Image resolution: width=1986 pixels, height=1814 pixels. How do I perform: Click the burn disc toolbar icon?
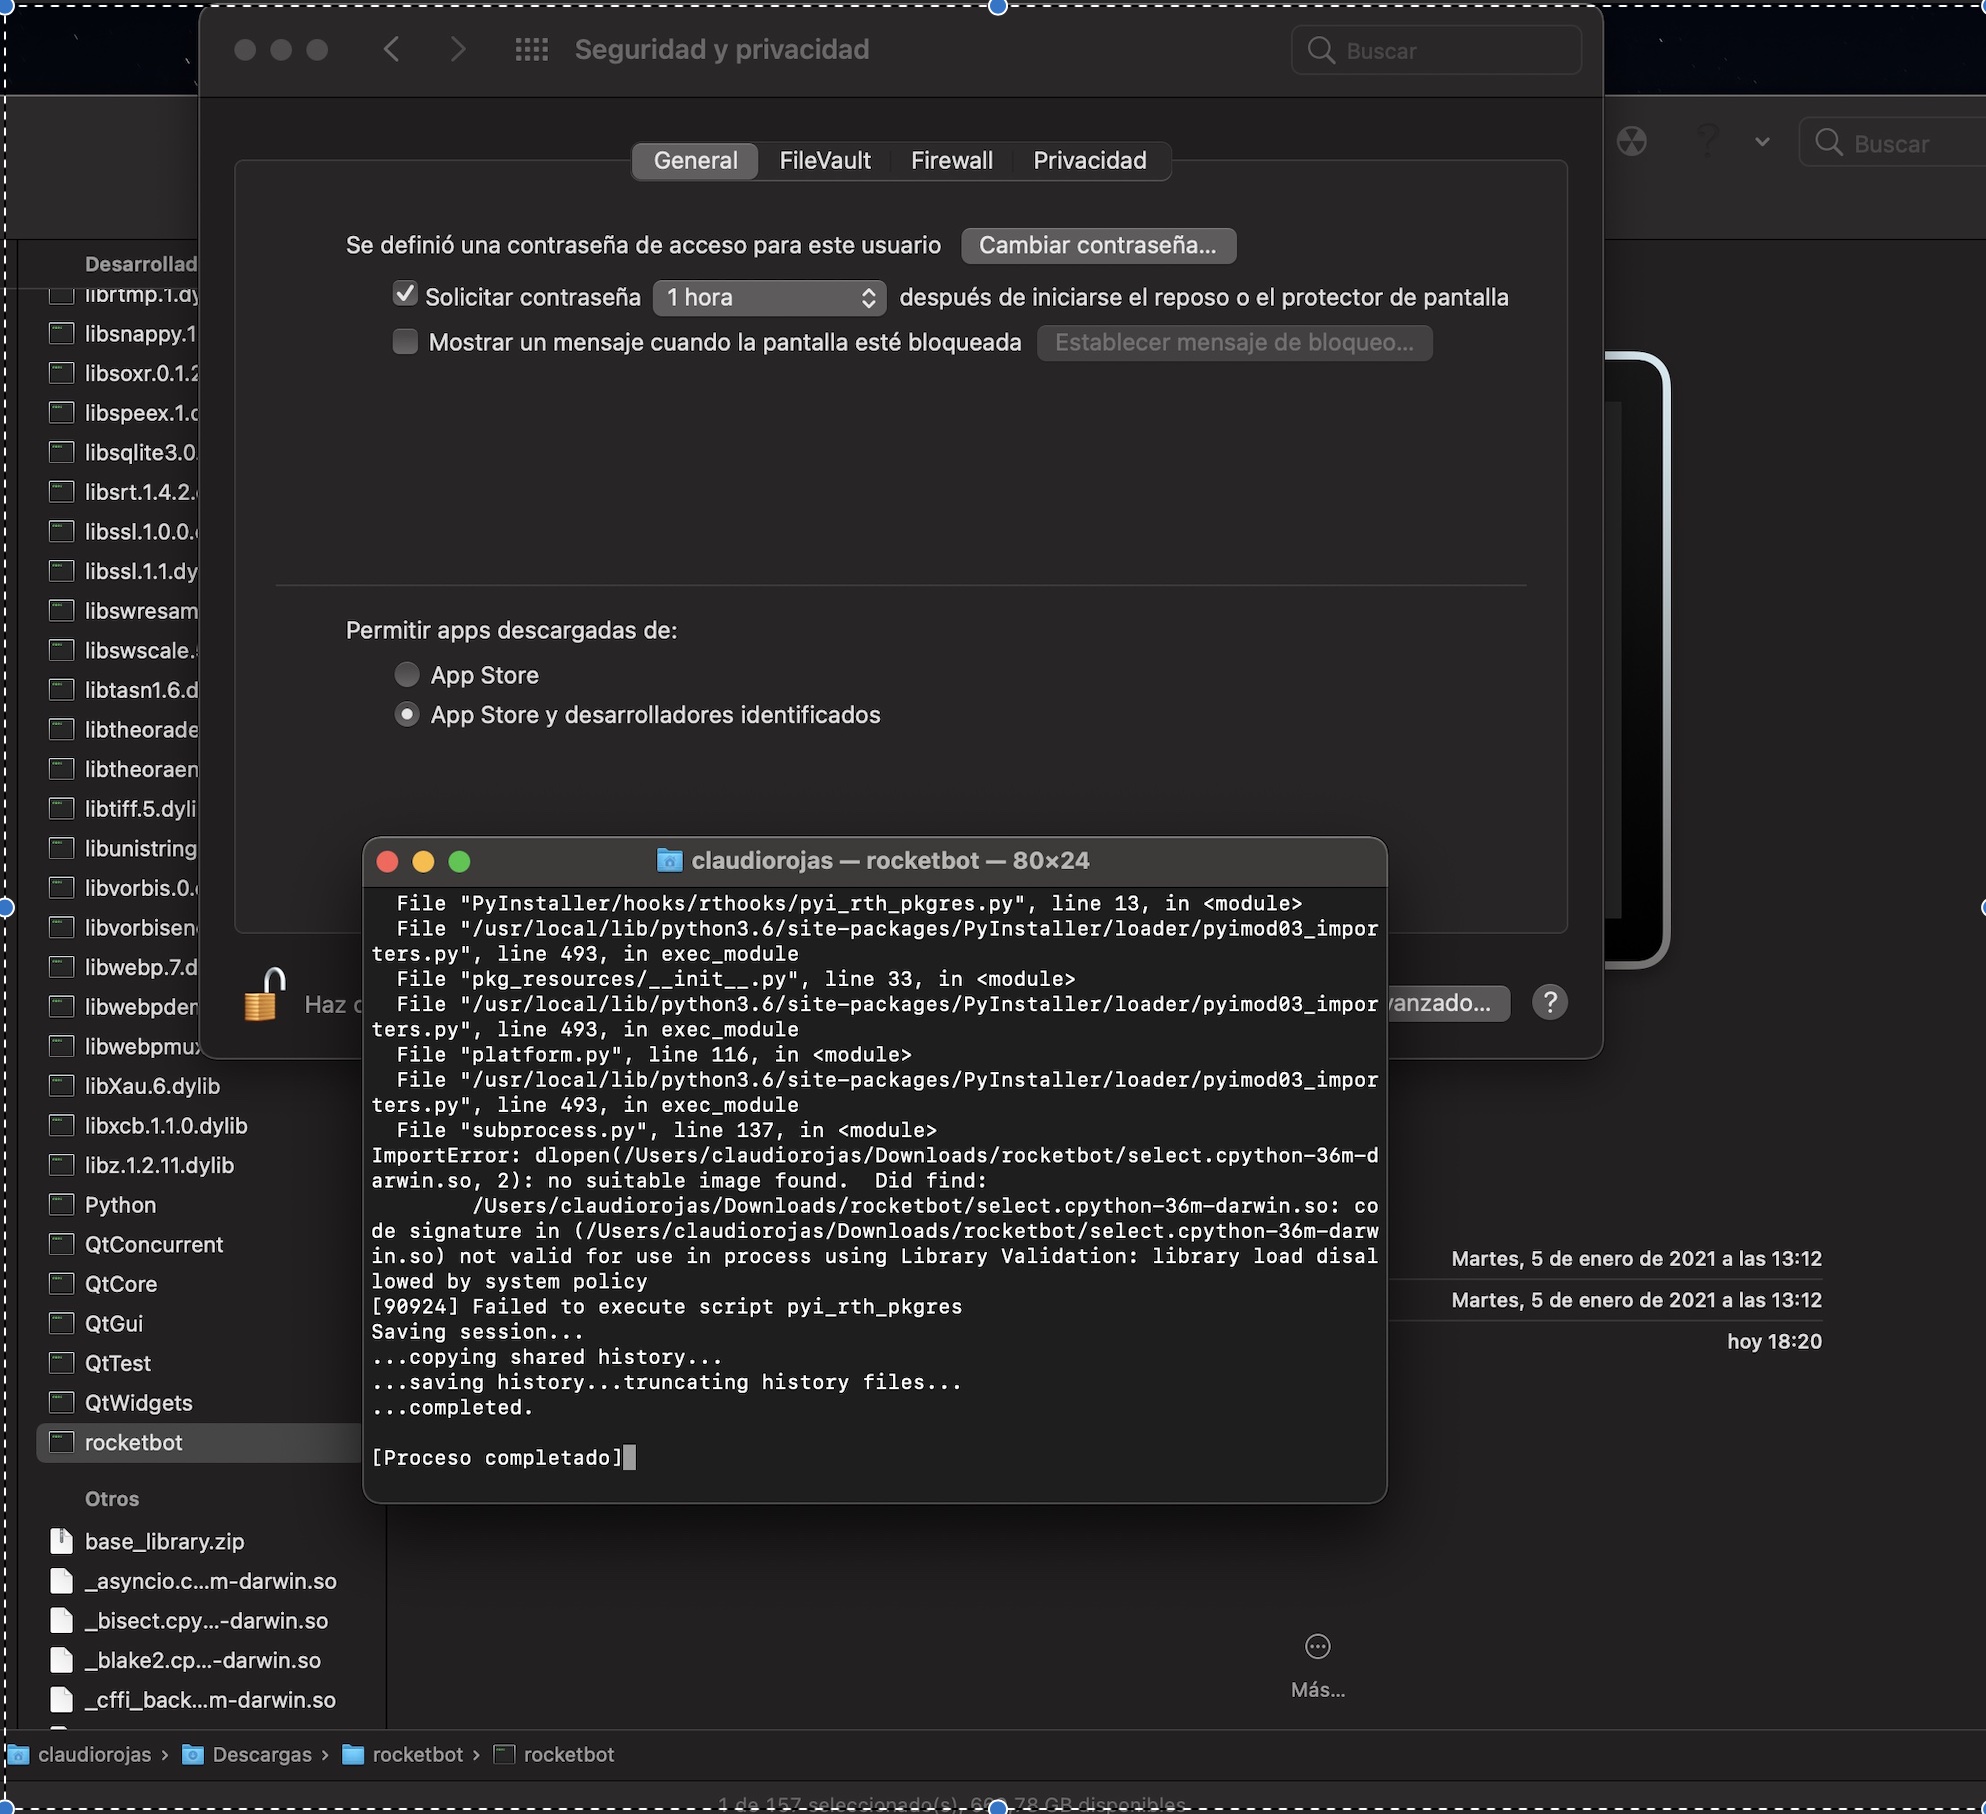click(1632, 142)
